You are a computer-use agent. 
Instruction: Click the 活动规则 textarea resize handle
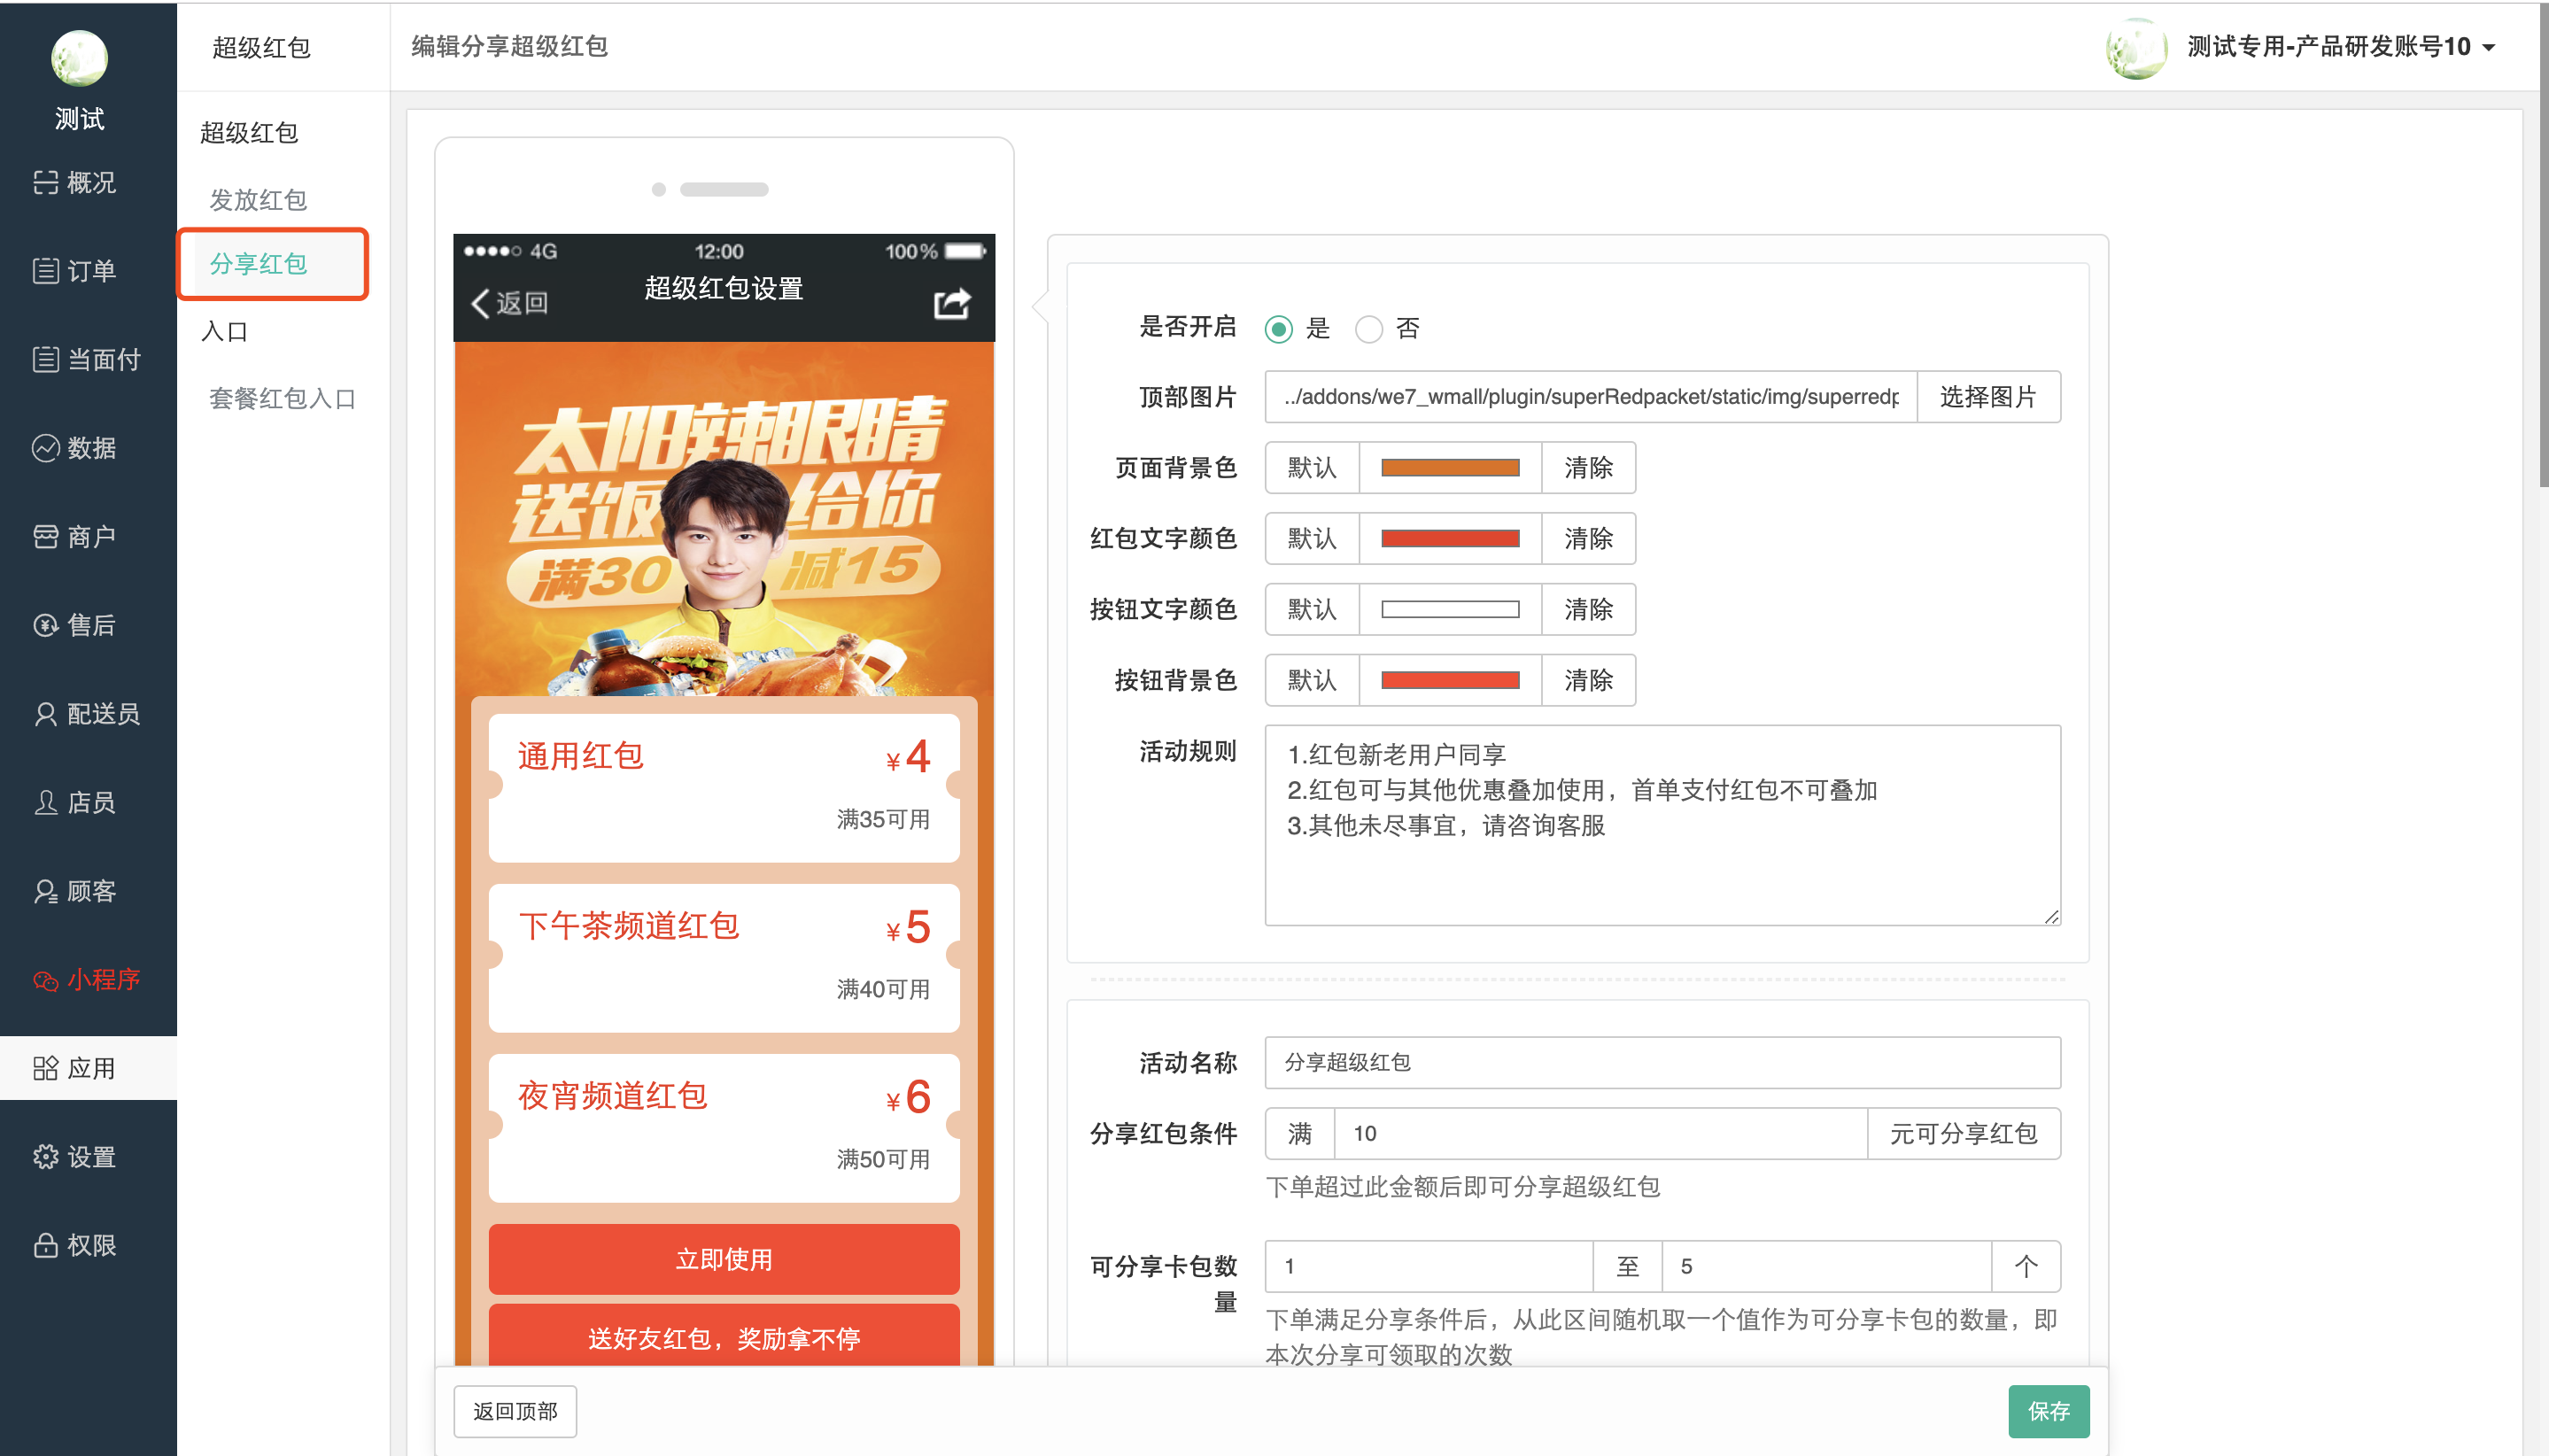2051,916
